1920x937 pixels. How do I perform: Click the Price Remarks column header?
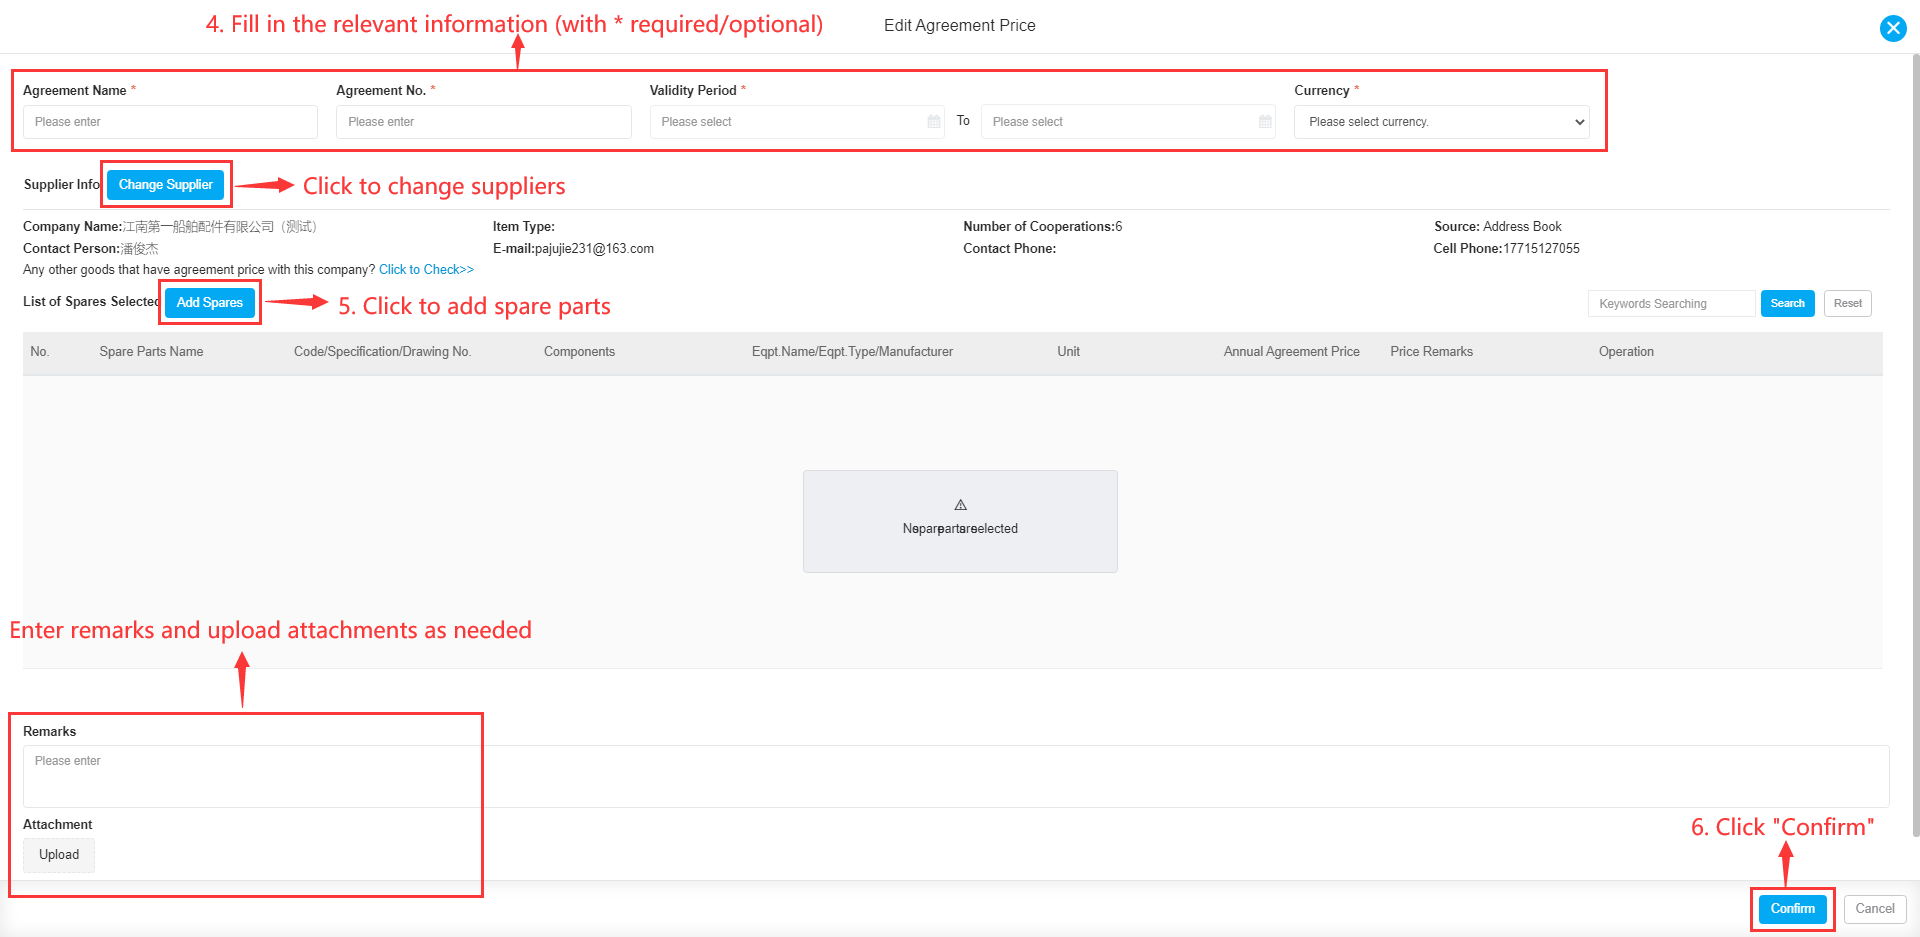1431,352
